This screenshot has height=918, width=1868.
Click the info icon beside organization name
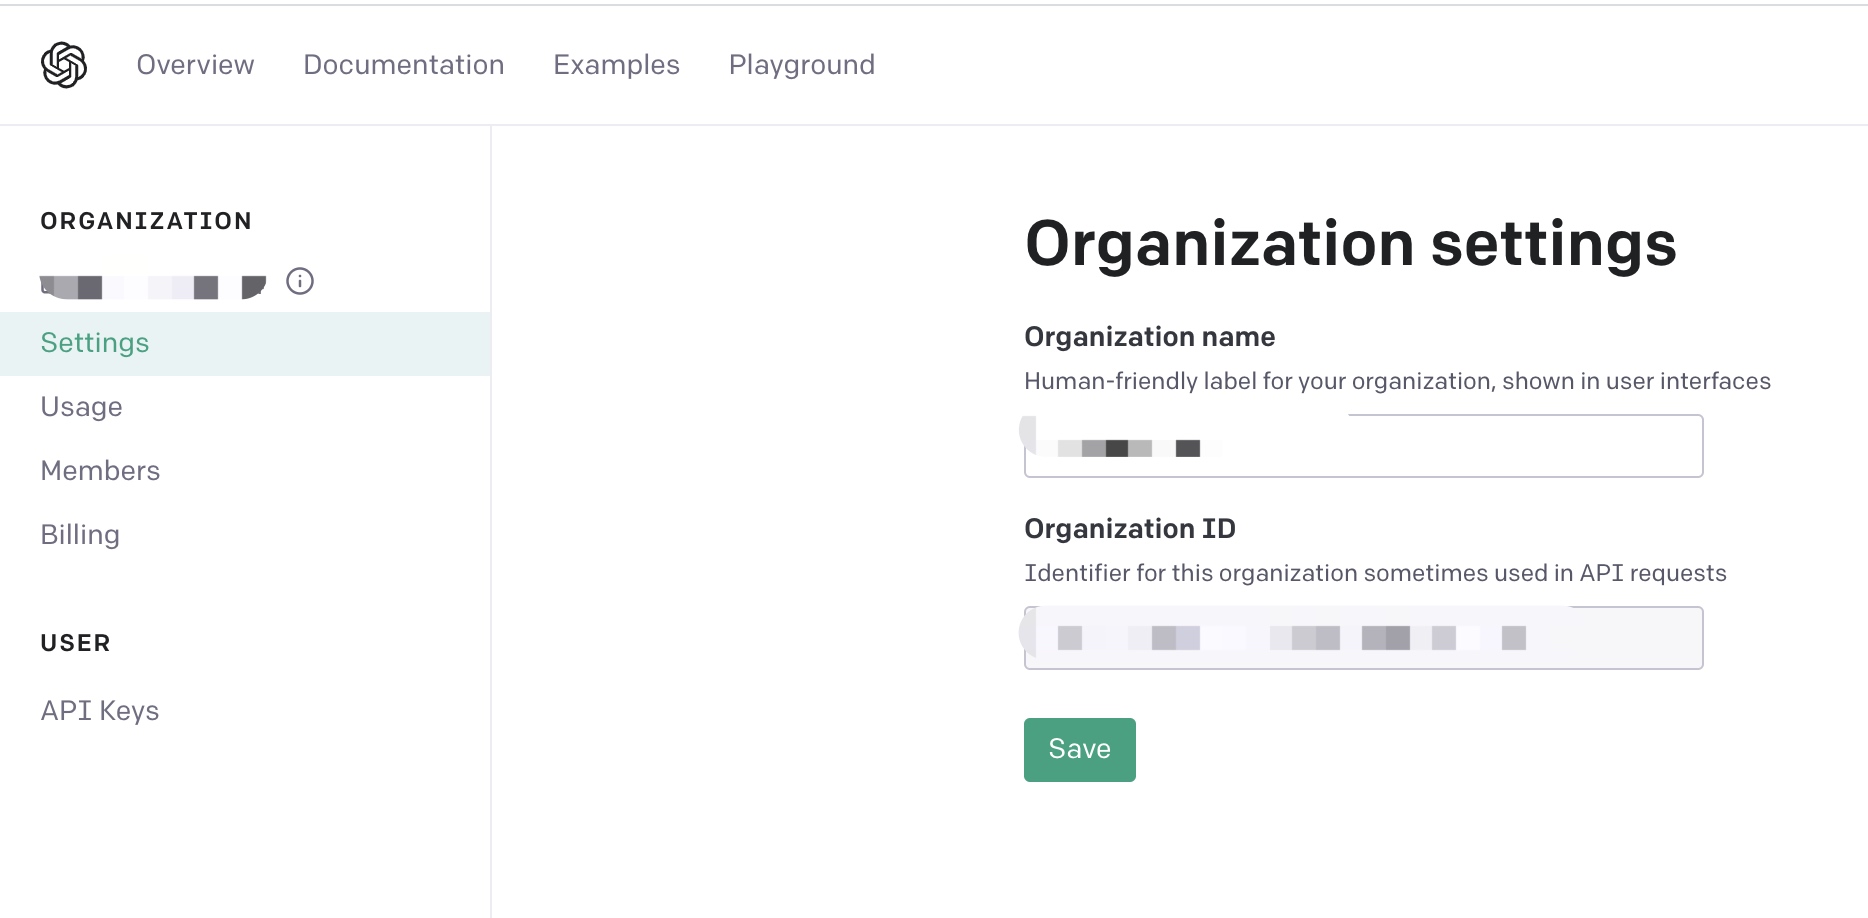click(x=300, y=282)
